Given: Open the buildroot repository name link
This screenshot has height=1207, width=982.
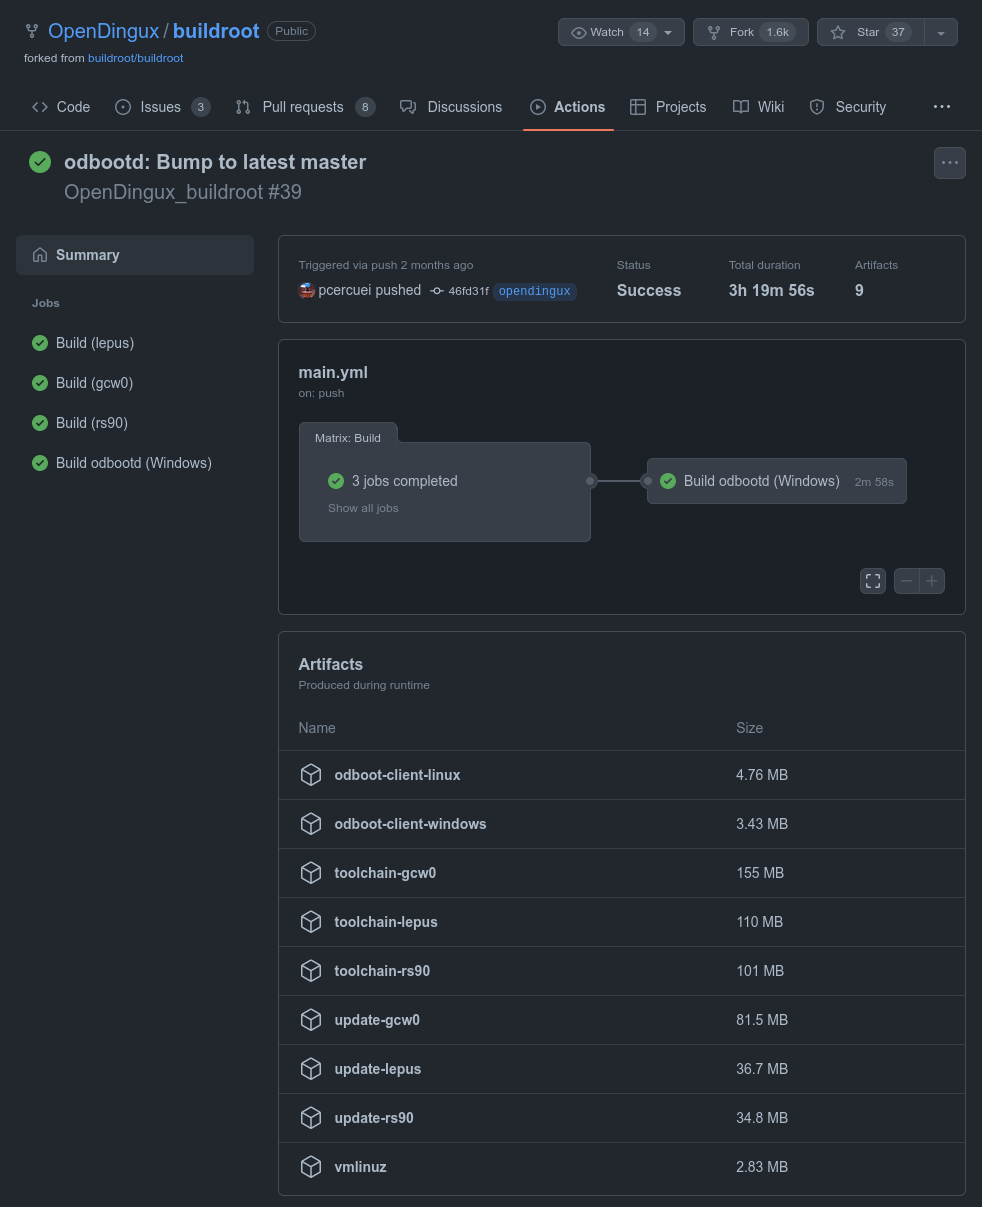Looking at the screenshot, I should click(216, 31).
